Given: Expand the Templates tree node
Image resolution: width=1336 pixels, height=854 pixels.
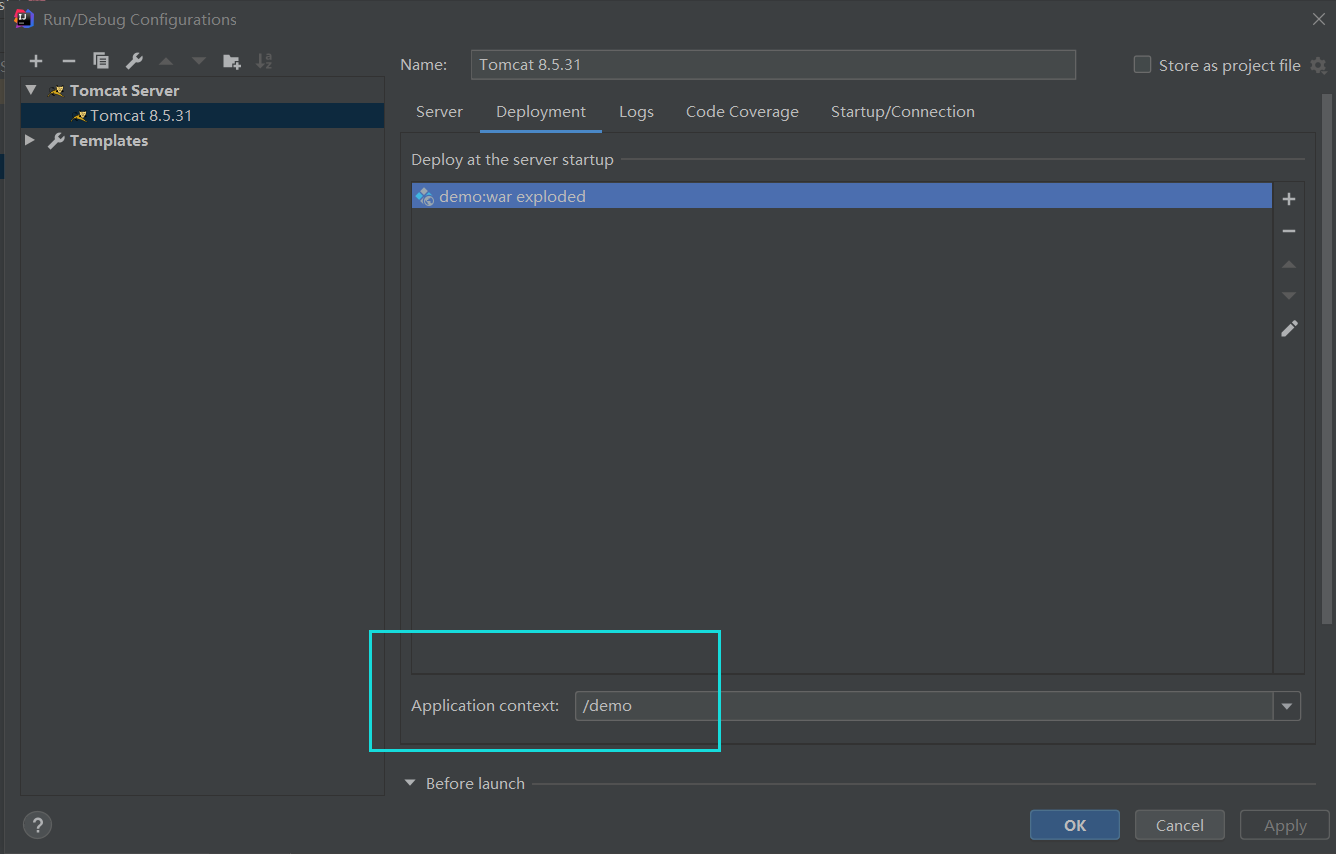Looking at the screenshot, I should [30, 140].
